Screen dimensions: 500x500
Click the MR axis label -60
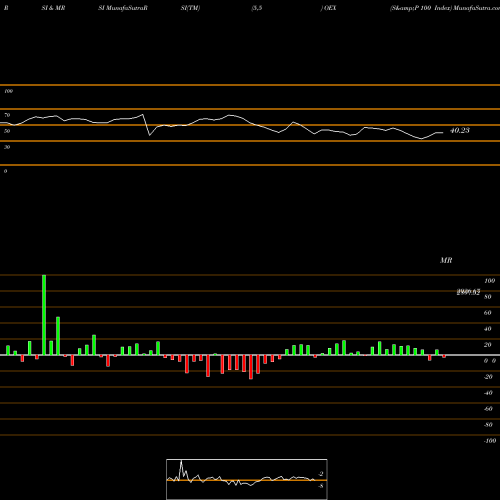[488, 409]
